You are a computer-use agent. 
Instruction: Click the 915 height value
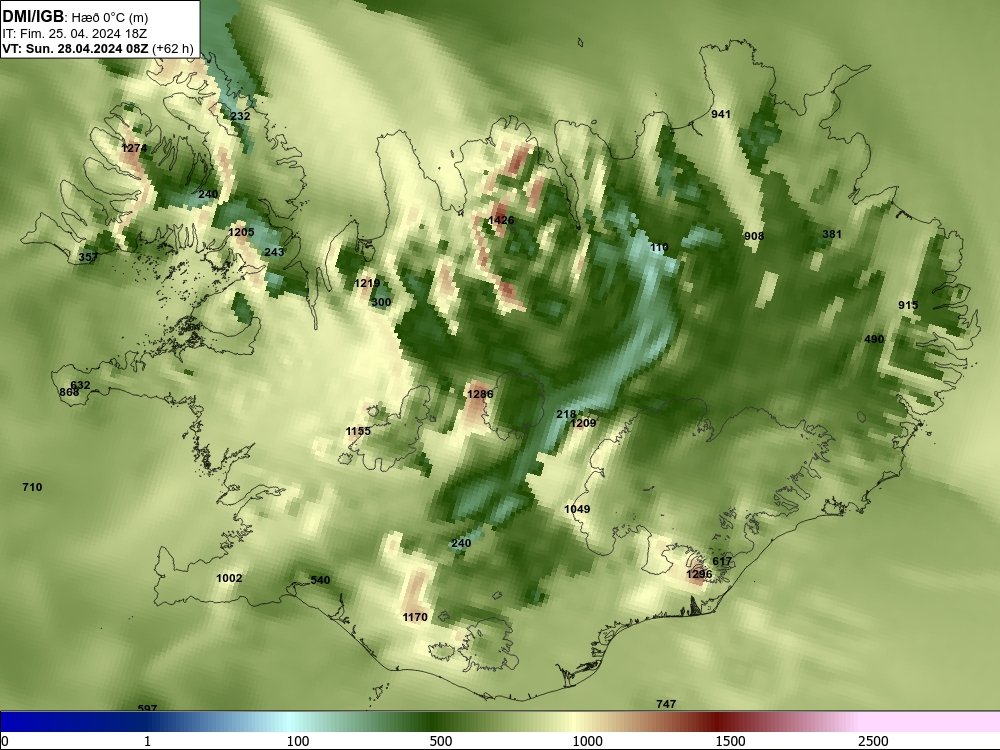click(x=908, y=305)
